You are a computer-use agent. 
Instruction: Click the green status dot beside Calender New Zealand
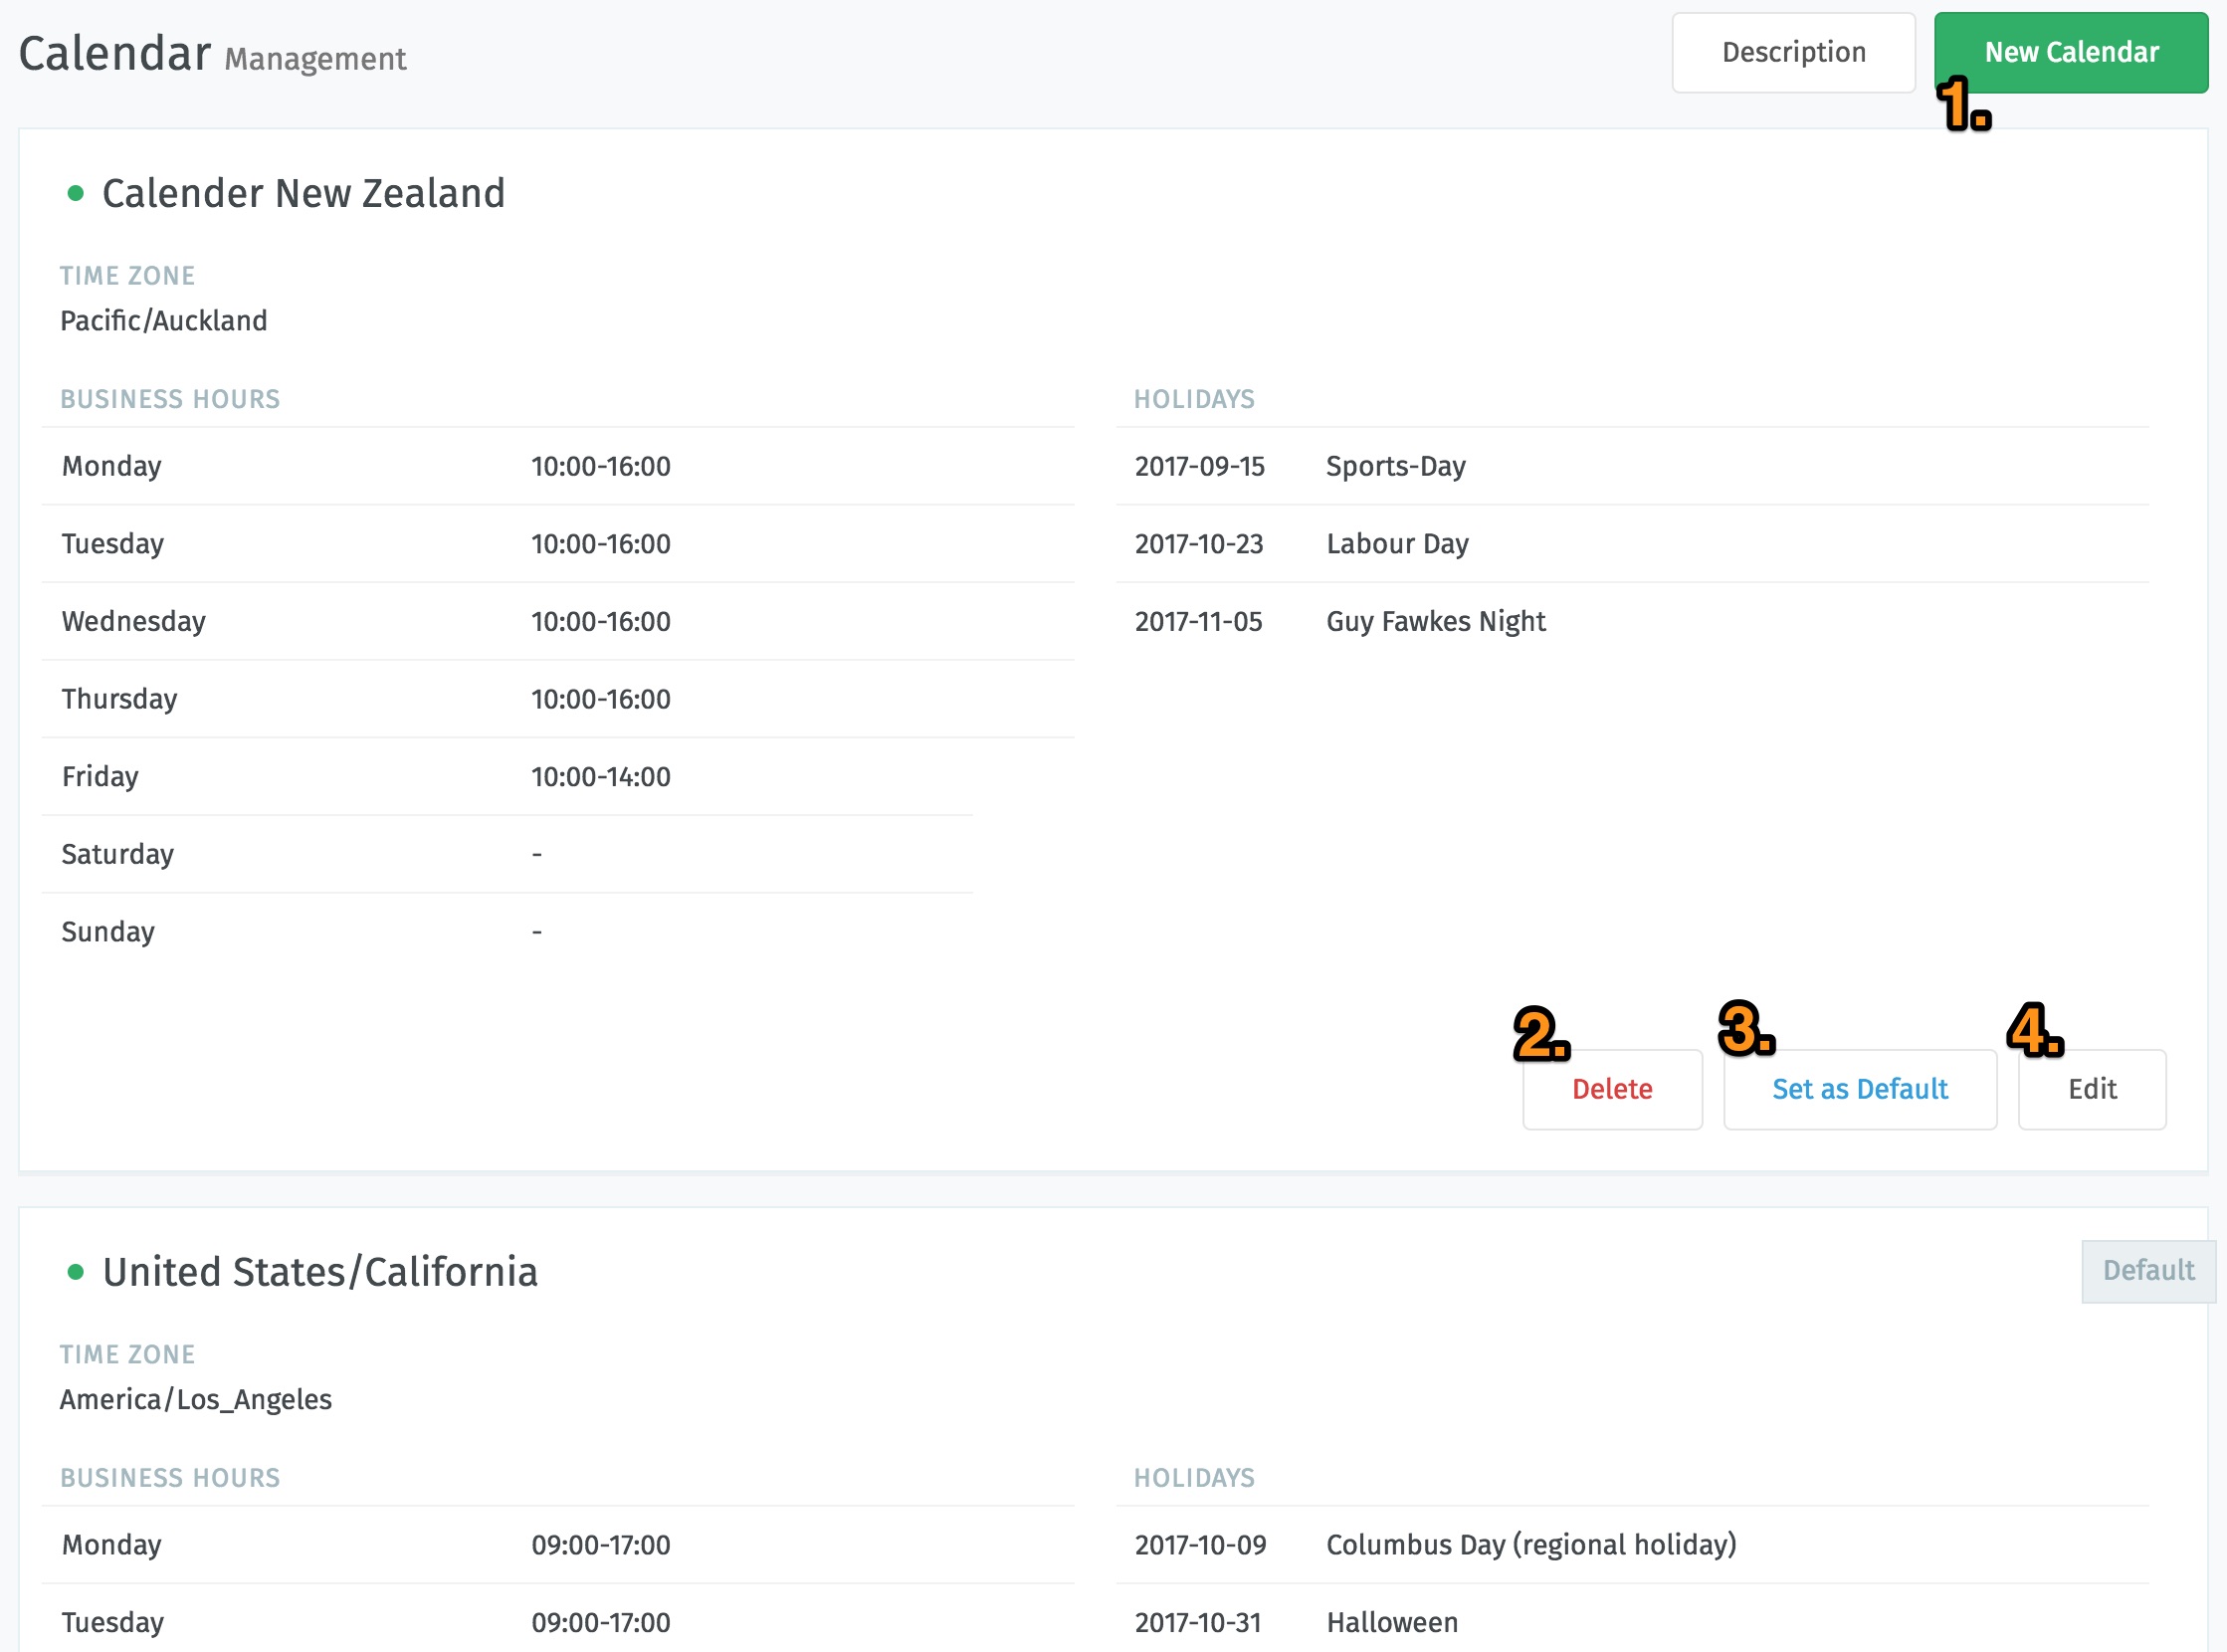click(75, 193)
